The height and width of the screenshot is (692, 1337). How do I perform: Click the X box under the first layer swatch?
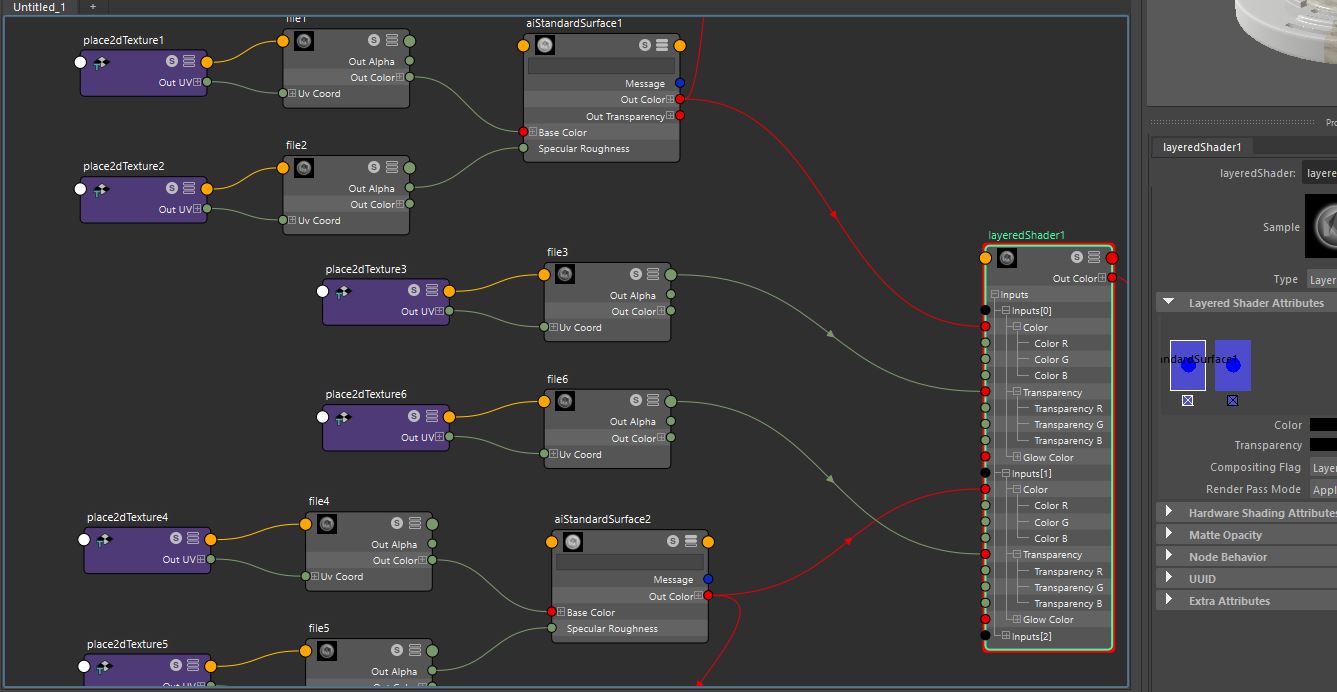[1186, 400]
